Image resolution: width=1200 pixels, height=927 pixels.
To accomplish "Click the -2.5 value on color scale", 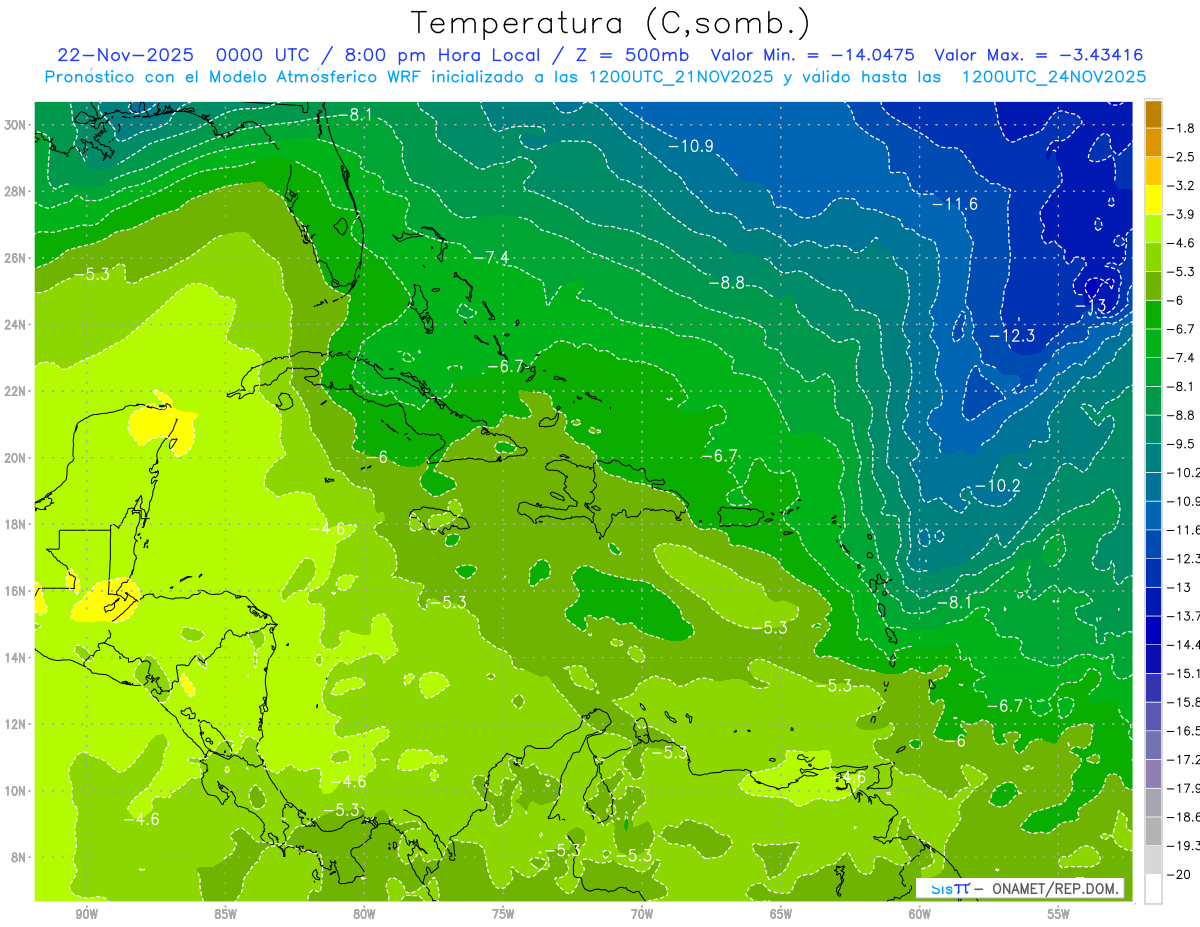I will pos(1182,157).
